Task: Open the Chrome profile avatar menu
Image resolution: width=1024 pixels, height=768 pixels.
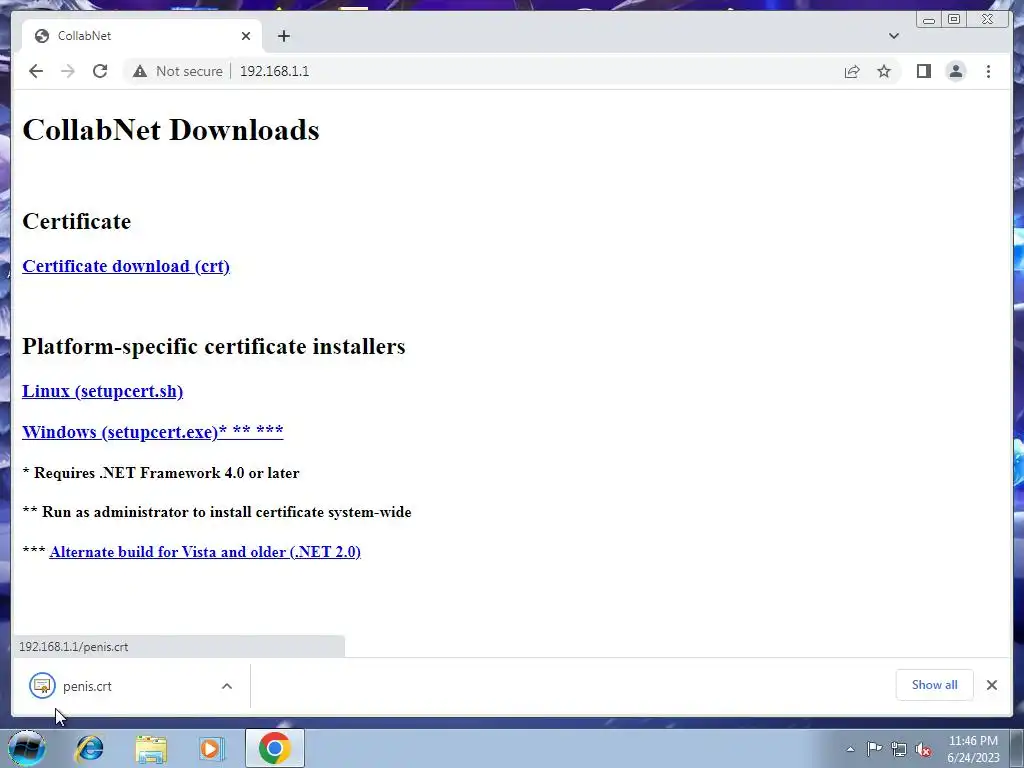Action: click(x=955, y=71)
